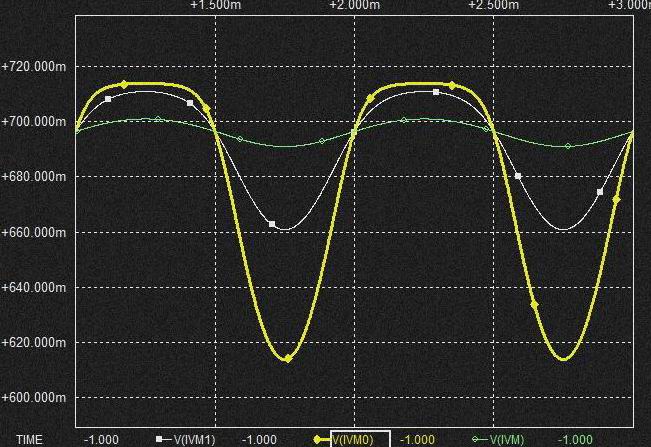Click the yellow diamond marker on first peak
Screen dimensions: 651x447
pos(124,84)
